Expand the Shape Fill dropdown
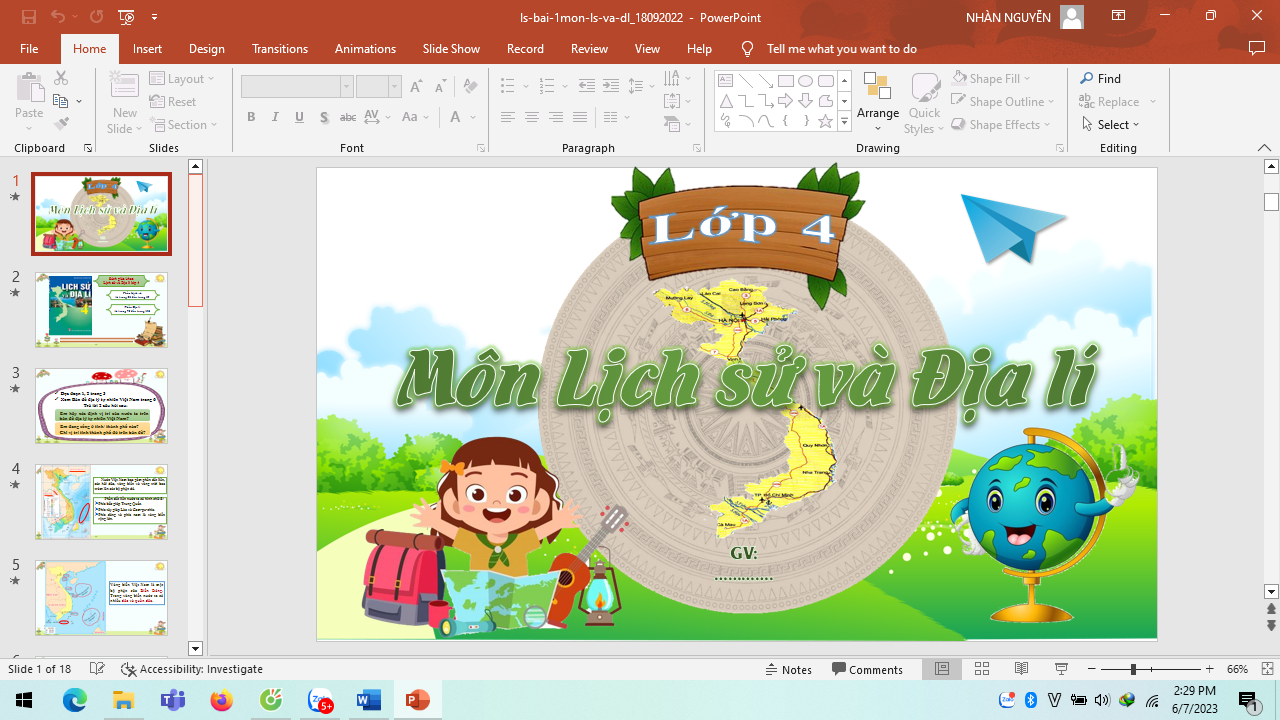The width and height of the screenshot is (1280, 720). point(1027,78)
